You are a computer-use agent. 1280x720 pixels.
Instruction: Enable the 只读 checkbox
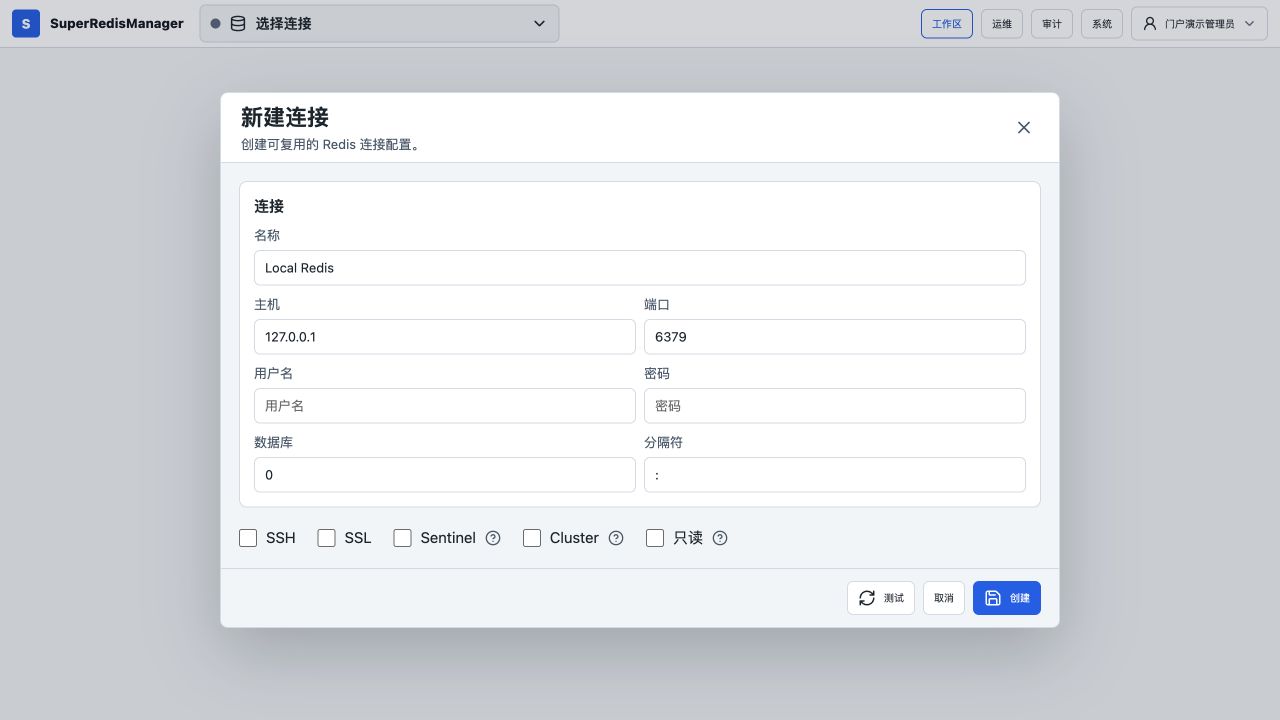pos(655,538)
